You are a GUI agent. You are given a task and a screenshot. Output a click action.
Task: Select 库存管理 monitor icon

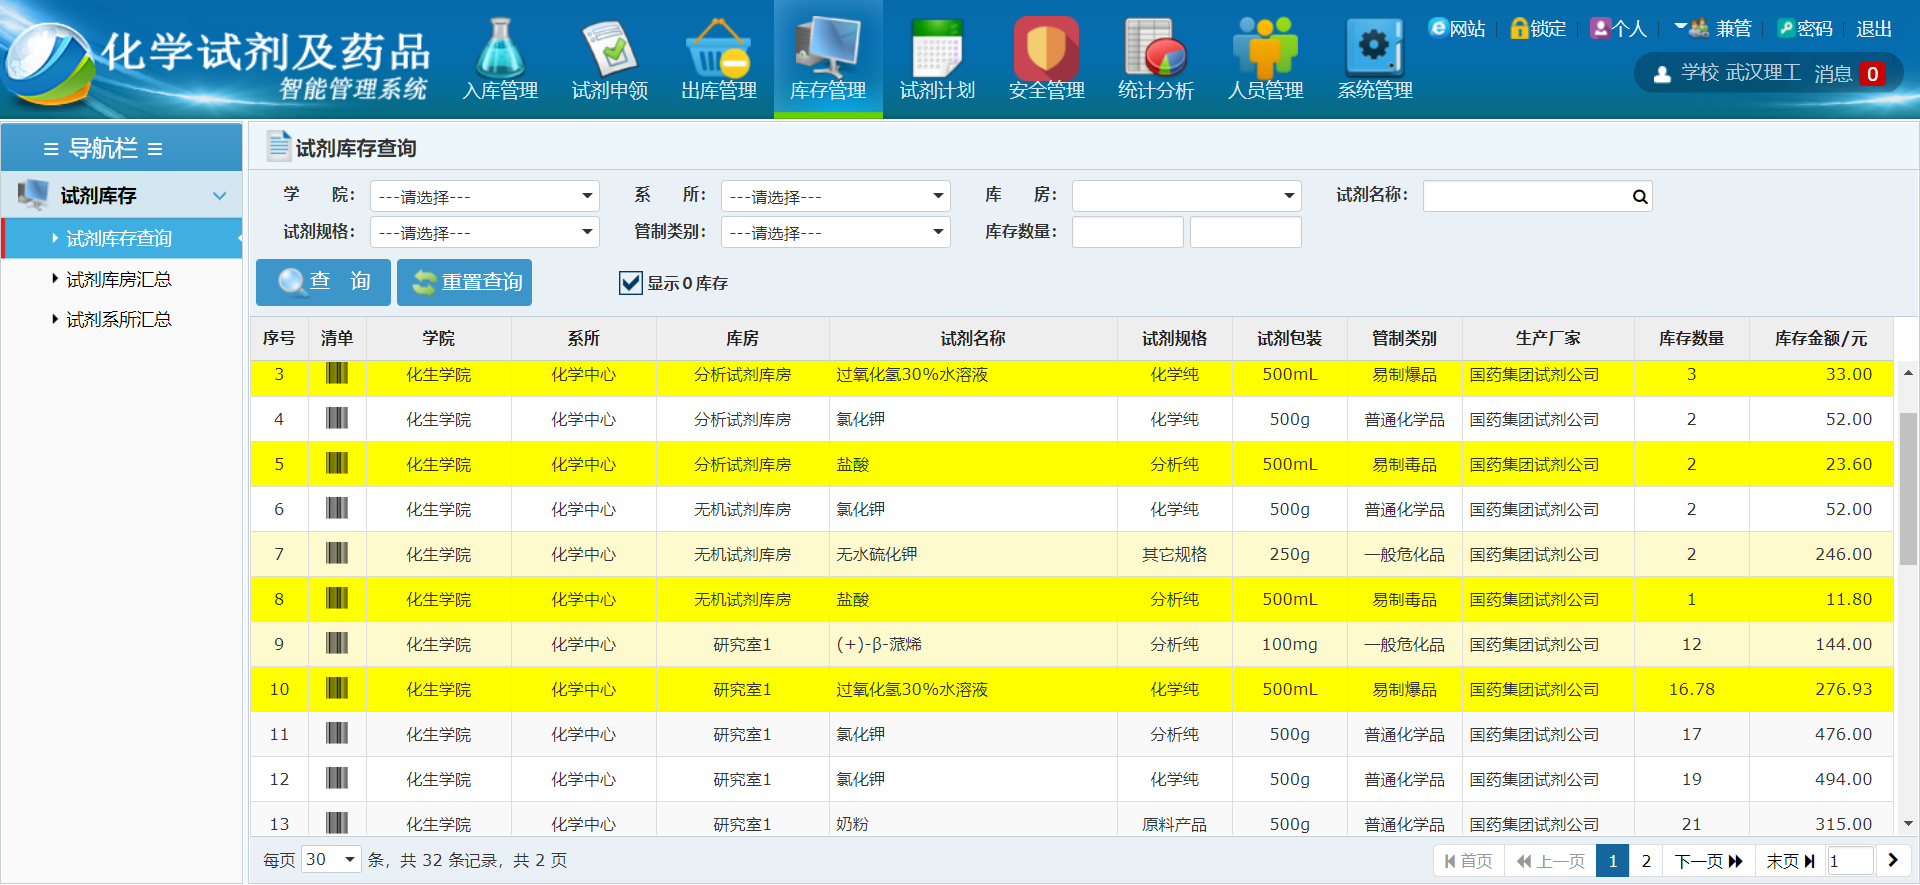pyautogui.click(x=828, y=48)
